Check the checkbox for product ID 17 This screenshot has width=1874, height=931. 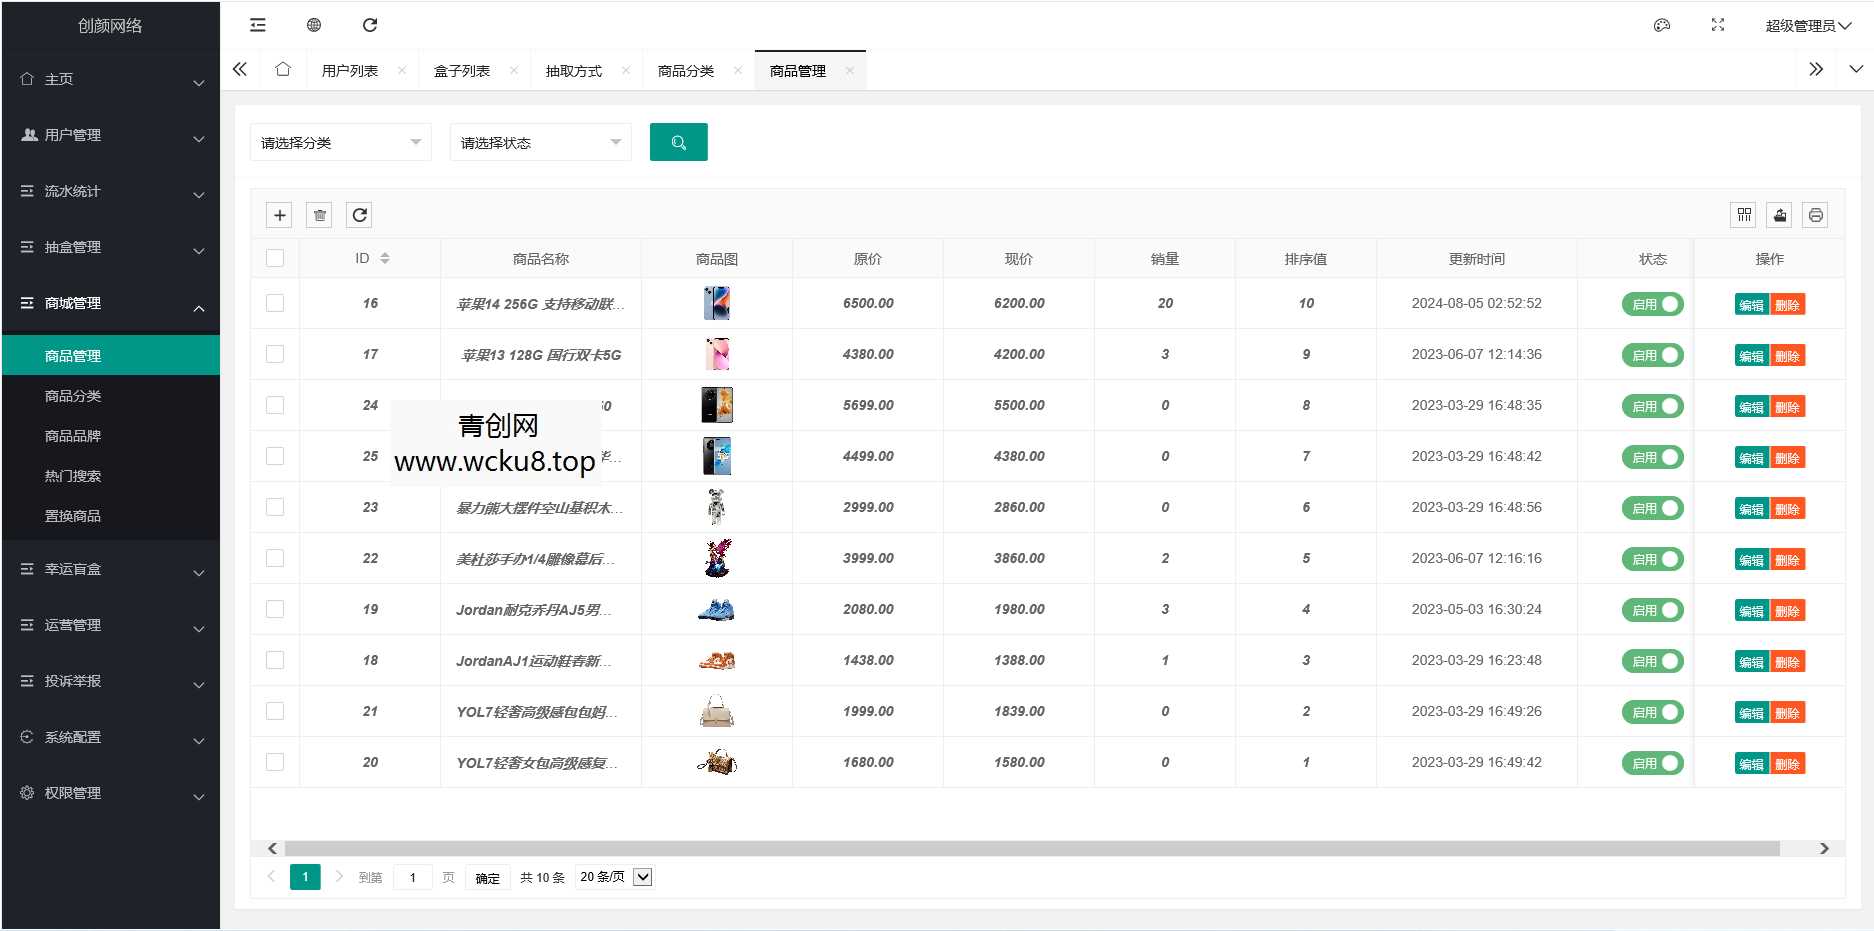275,354
